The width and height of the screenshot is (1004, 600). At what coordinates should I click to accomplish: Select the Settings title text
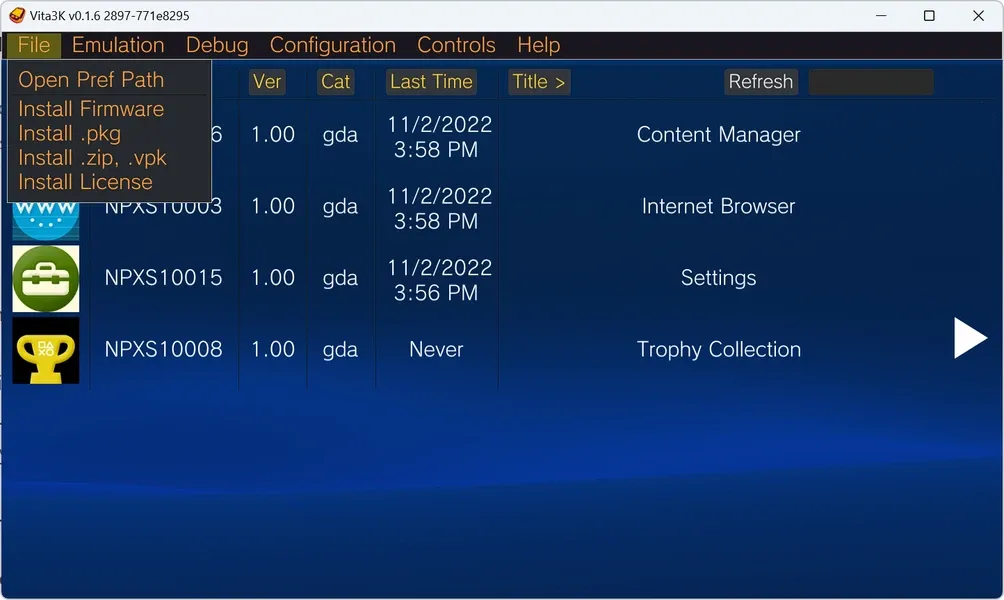click(x=718, y=279)
